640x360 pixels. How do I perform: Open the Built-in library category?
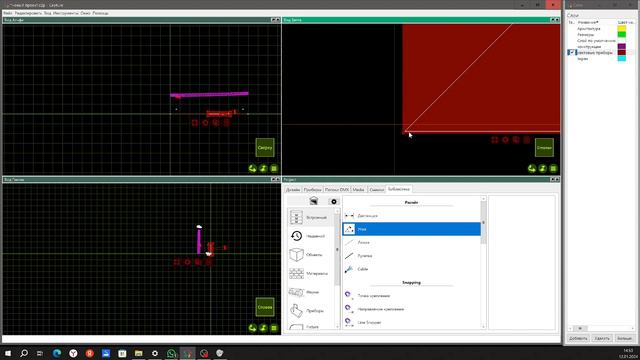310,217
